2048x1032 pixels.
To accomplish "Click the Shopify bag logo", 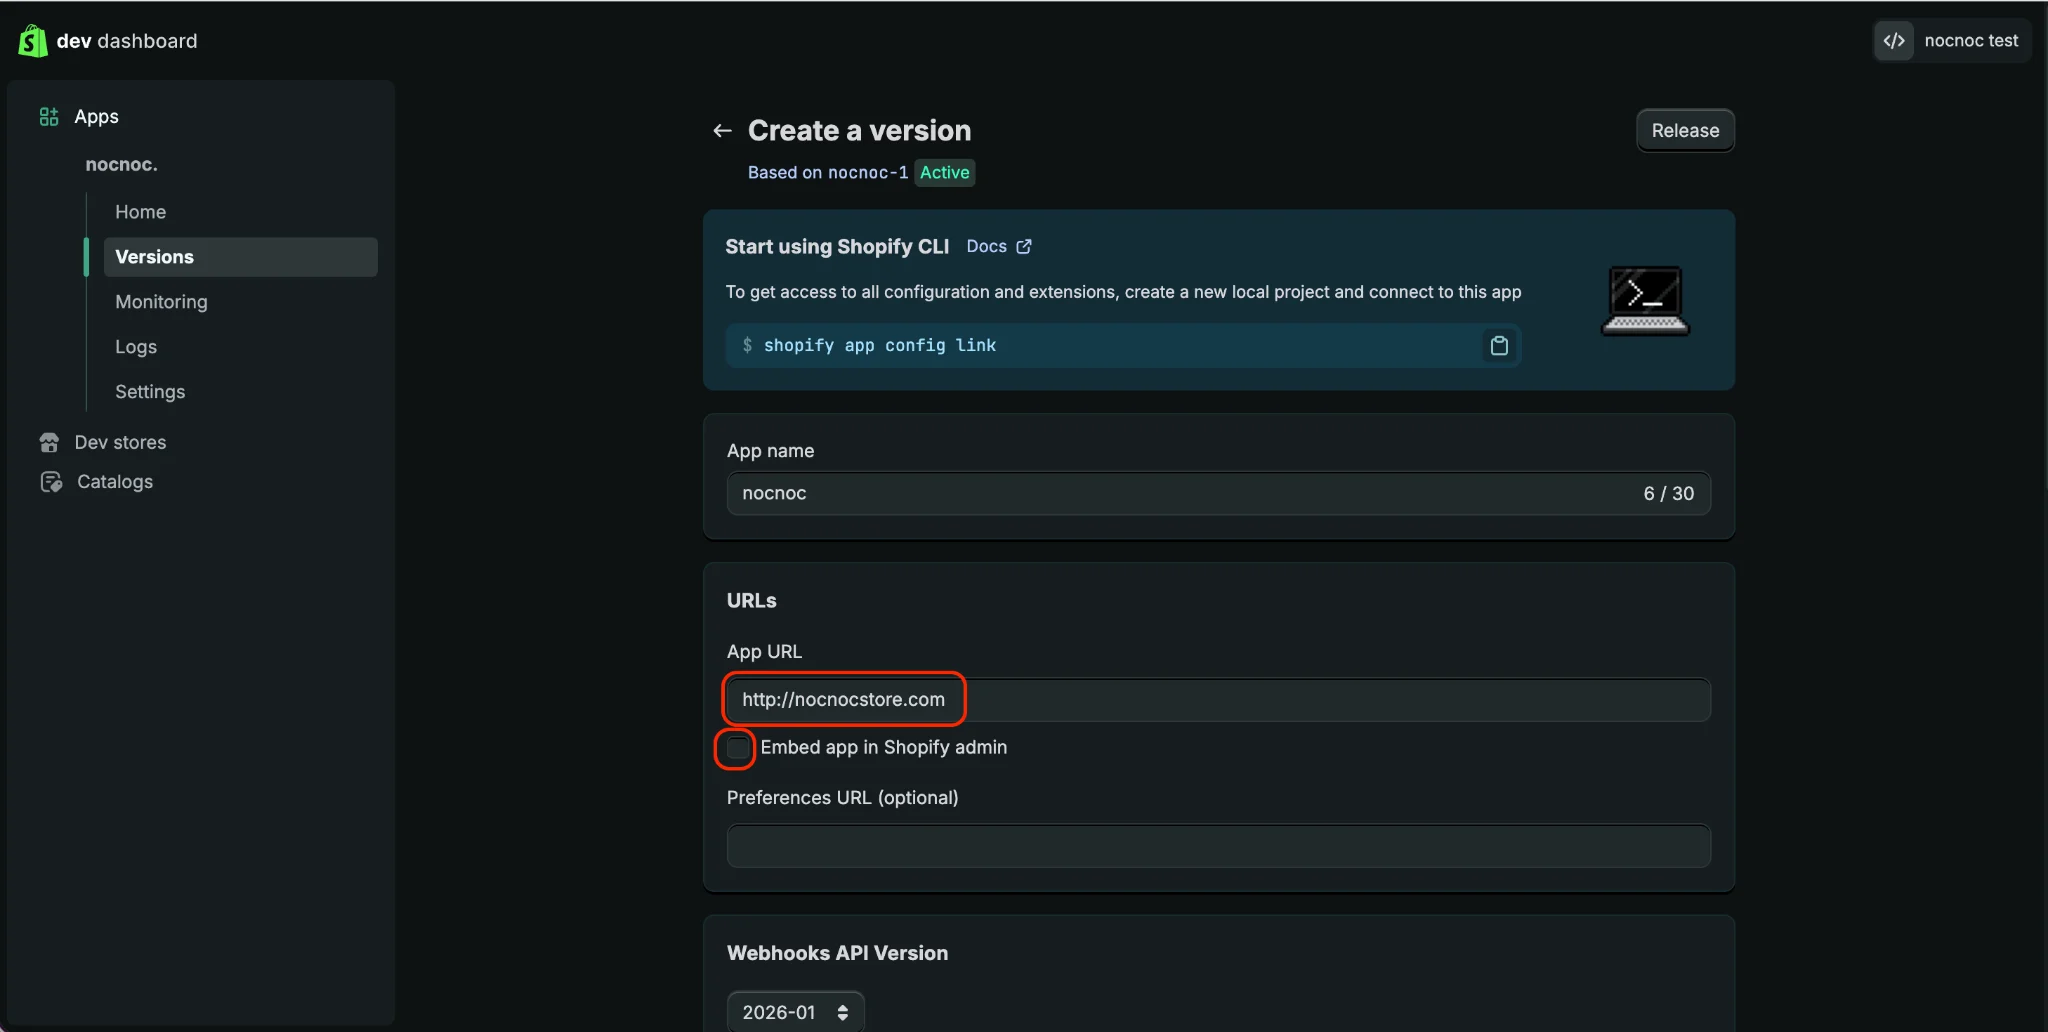I will (x=33, y=41).
